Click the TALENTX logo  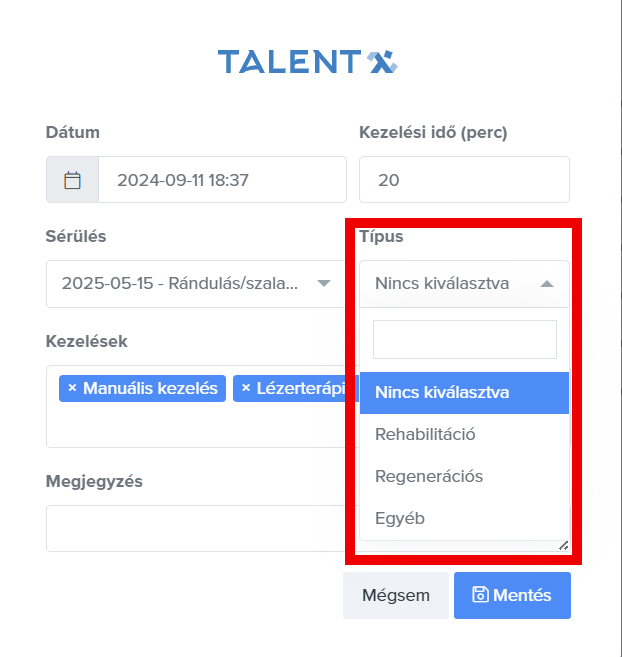[x=308, y=62]
